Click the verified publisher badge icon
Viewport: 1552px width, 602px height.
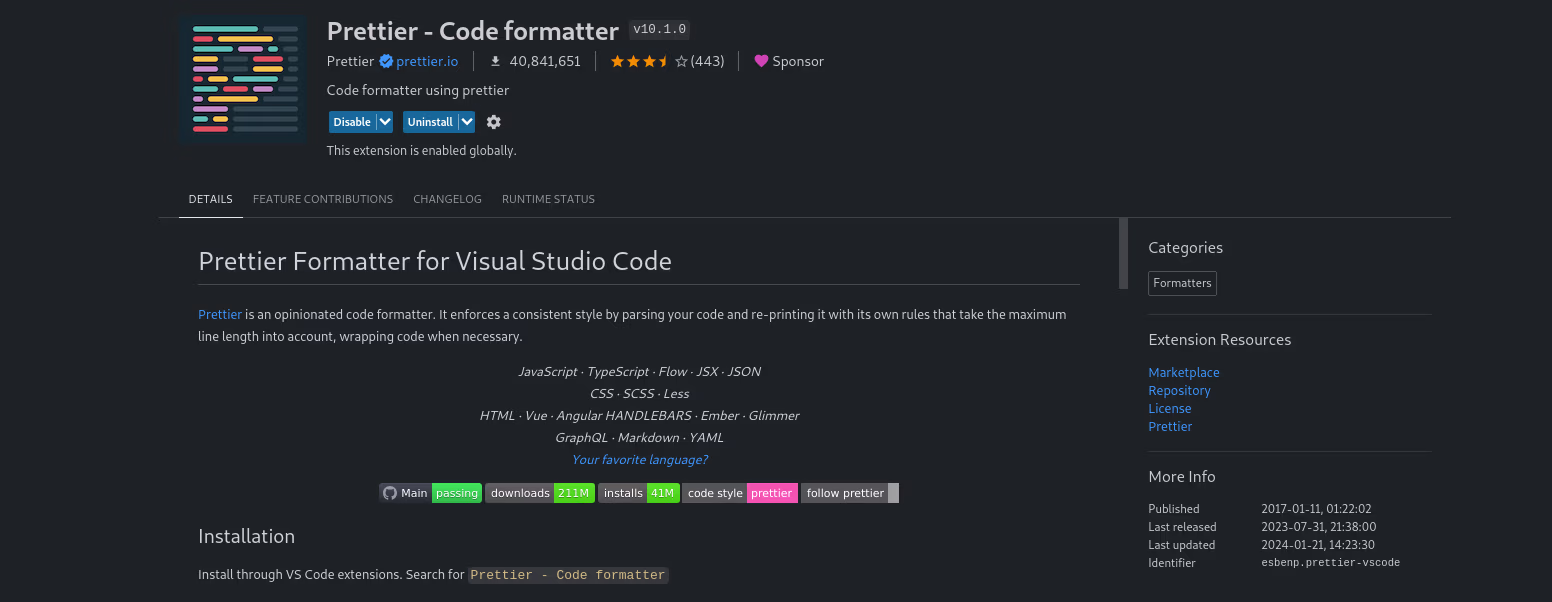point(386,61)
